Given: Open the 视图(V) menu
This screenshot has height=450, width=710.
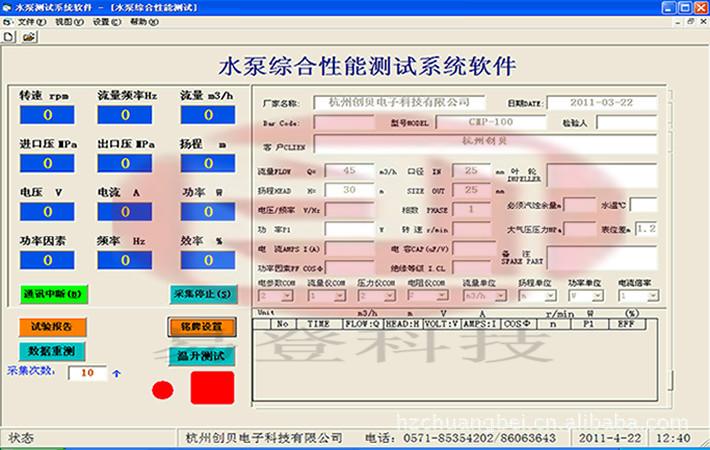Looking at the screenshot, I should click(x=69, y=22).
